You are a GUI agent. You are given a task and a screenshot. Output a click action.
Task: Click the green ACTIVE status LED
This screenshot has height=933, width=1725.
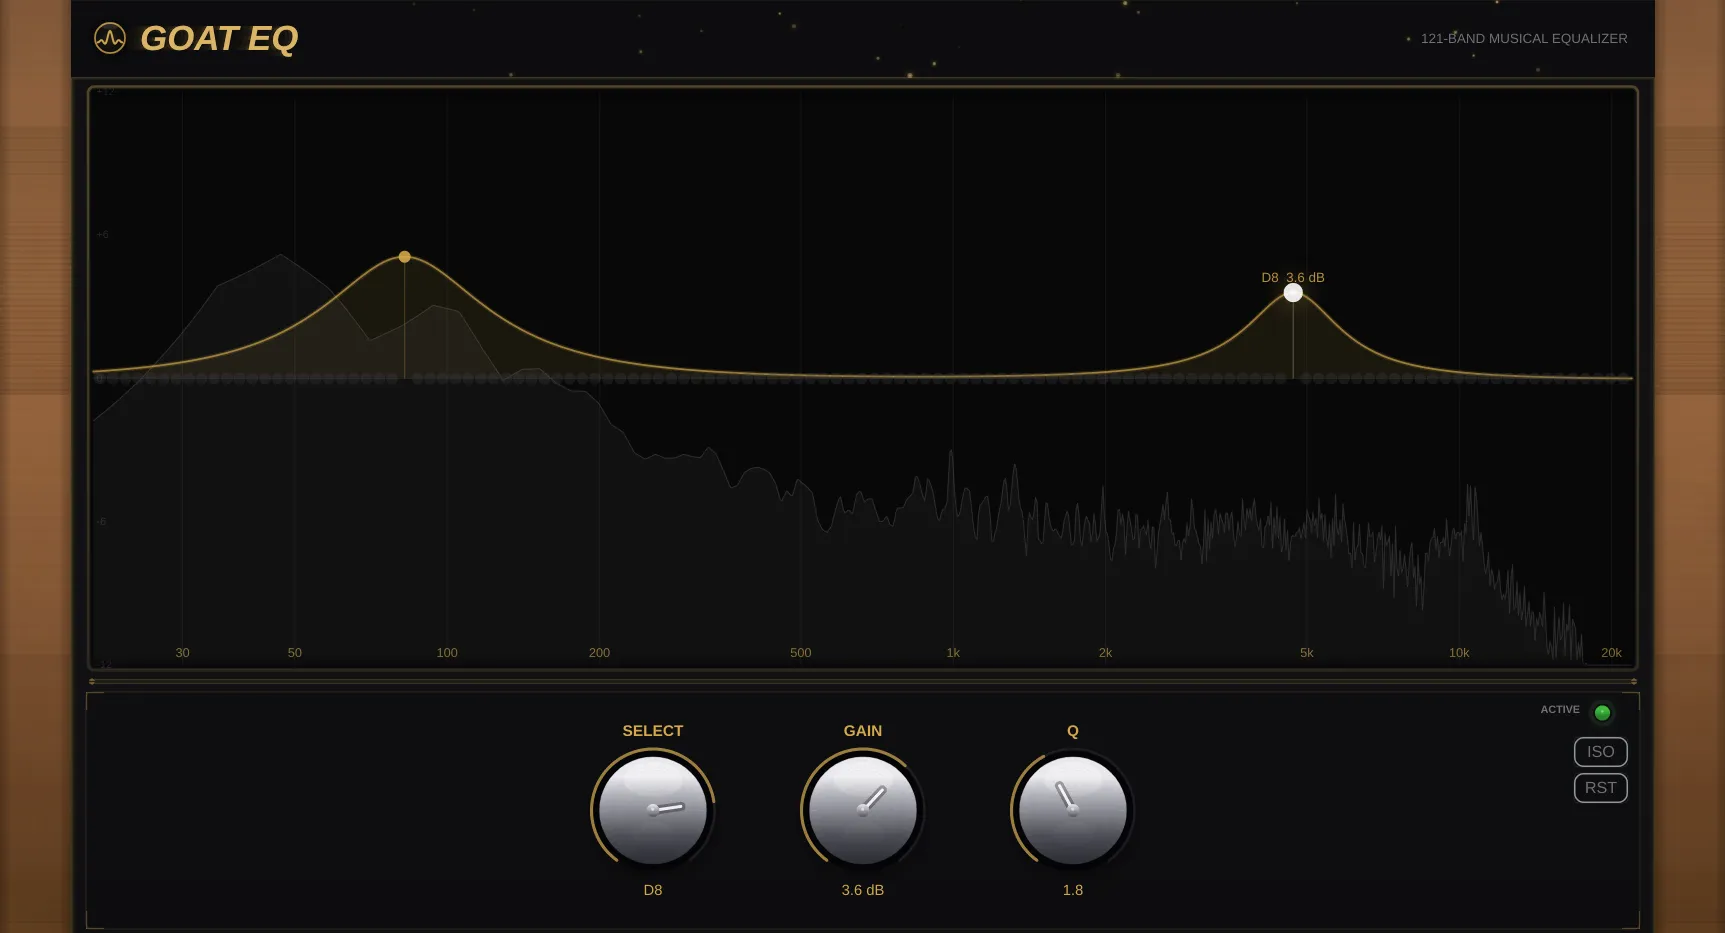1602,712
